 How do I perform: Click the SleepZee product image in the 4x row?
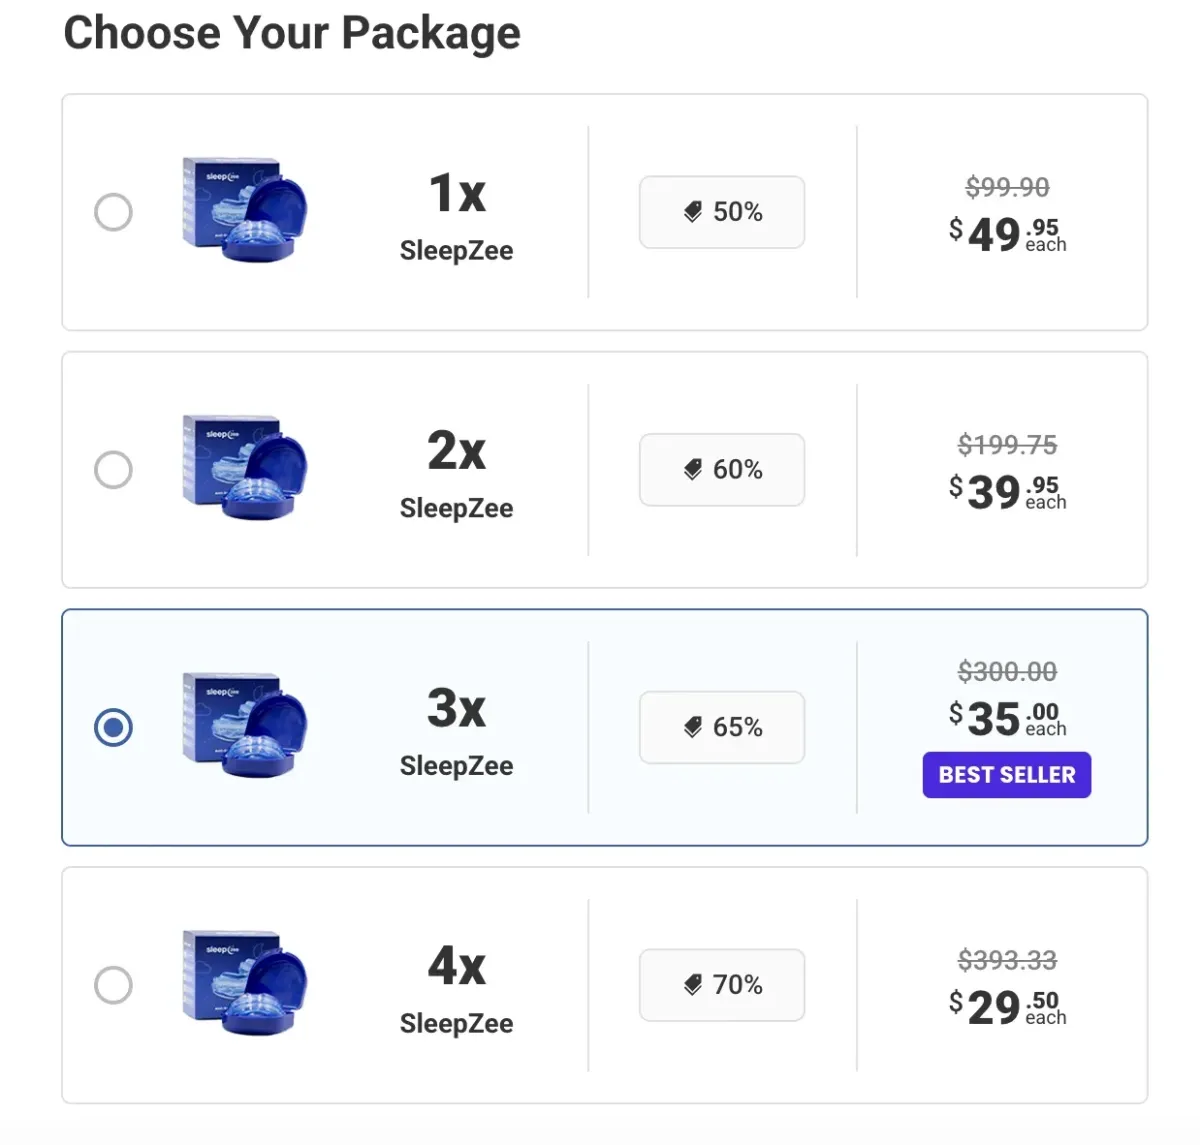click(x=245, y=984)
